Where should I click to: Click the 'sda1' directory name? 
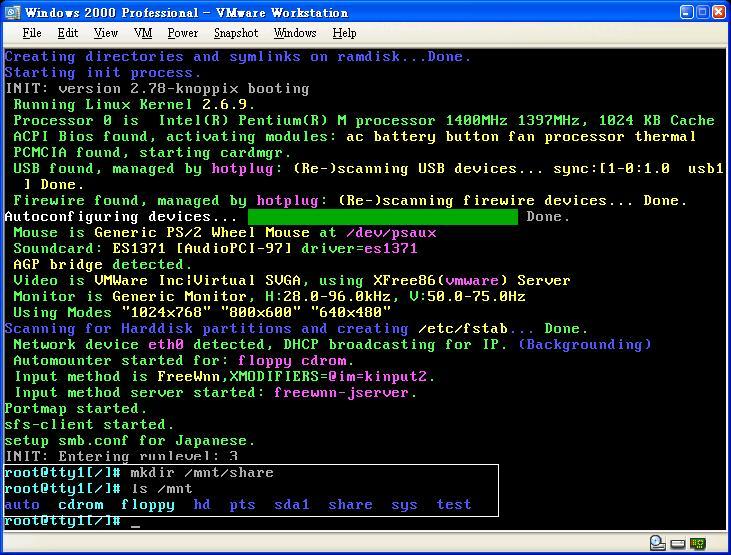coord(292,505)
